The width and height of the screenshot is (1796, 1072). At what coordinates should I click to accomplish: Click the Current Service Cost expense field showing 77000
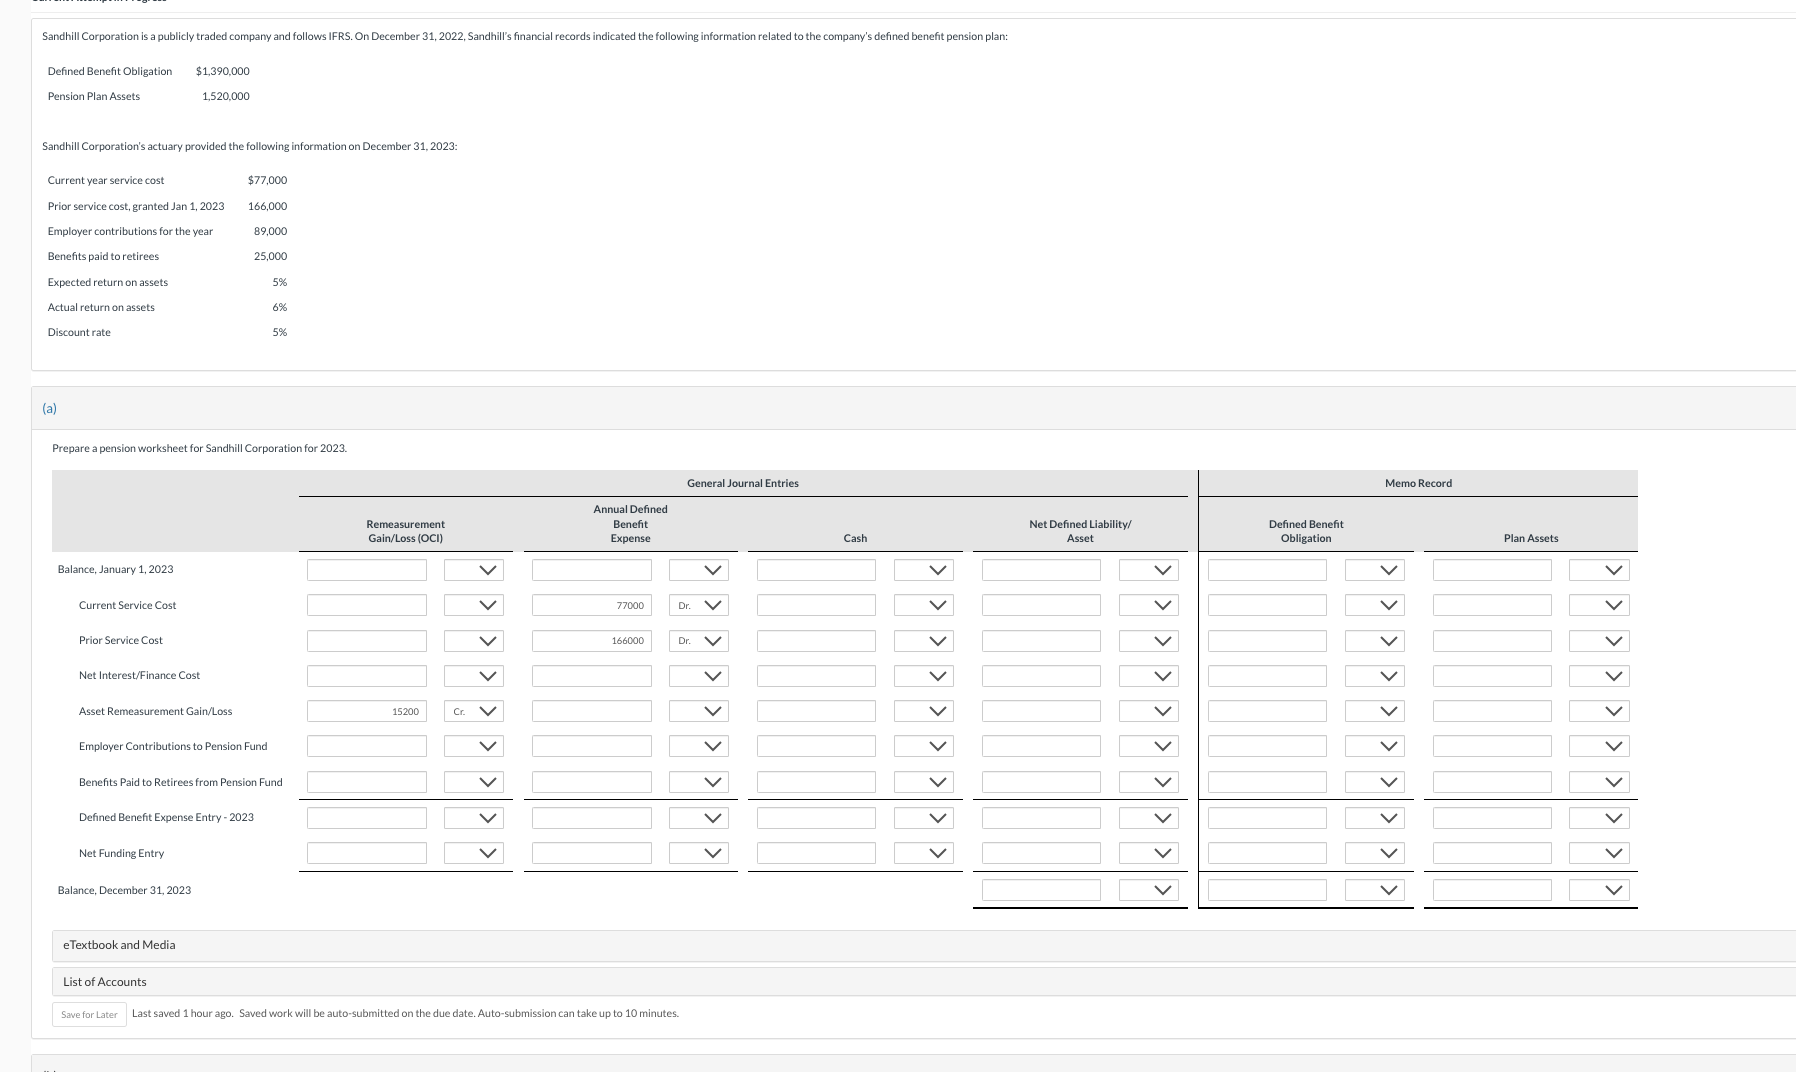(592, 605)
